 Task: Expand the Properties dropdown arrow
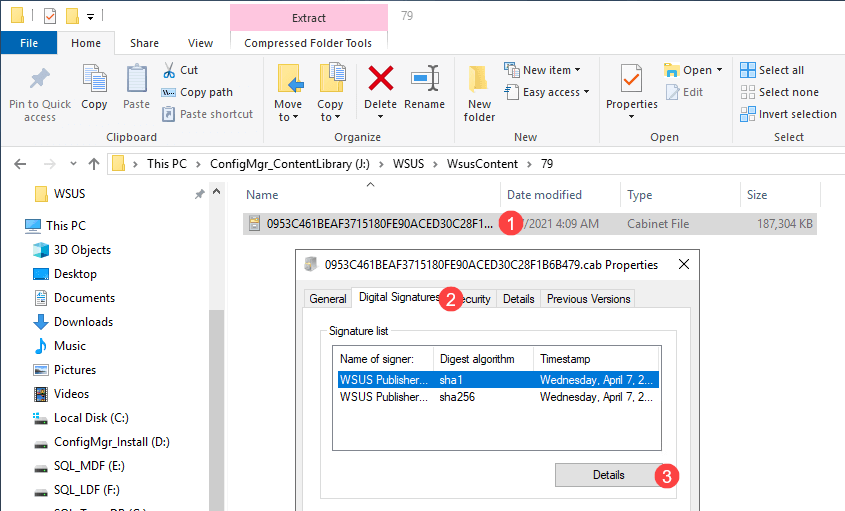coord(631,117)
